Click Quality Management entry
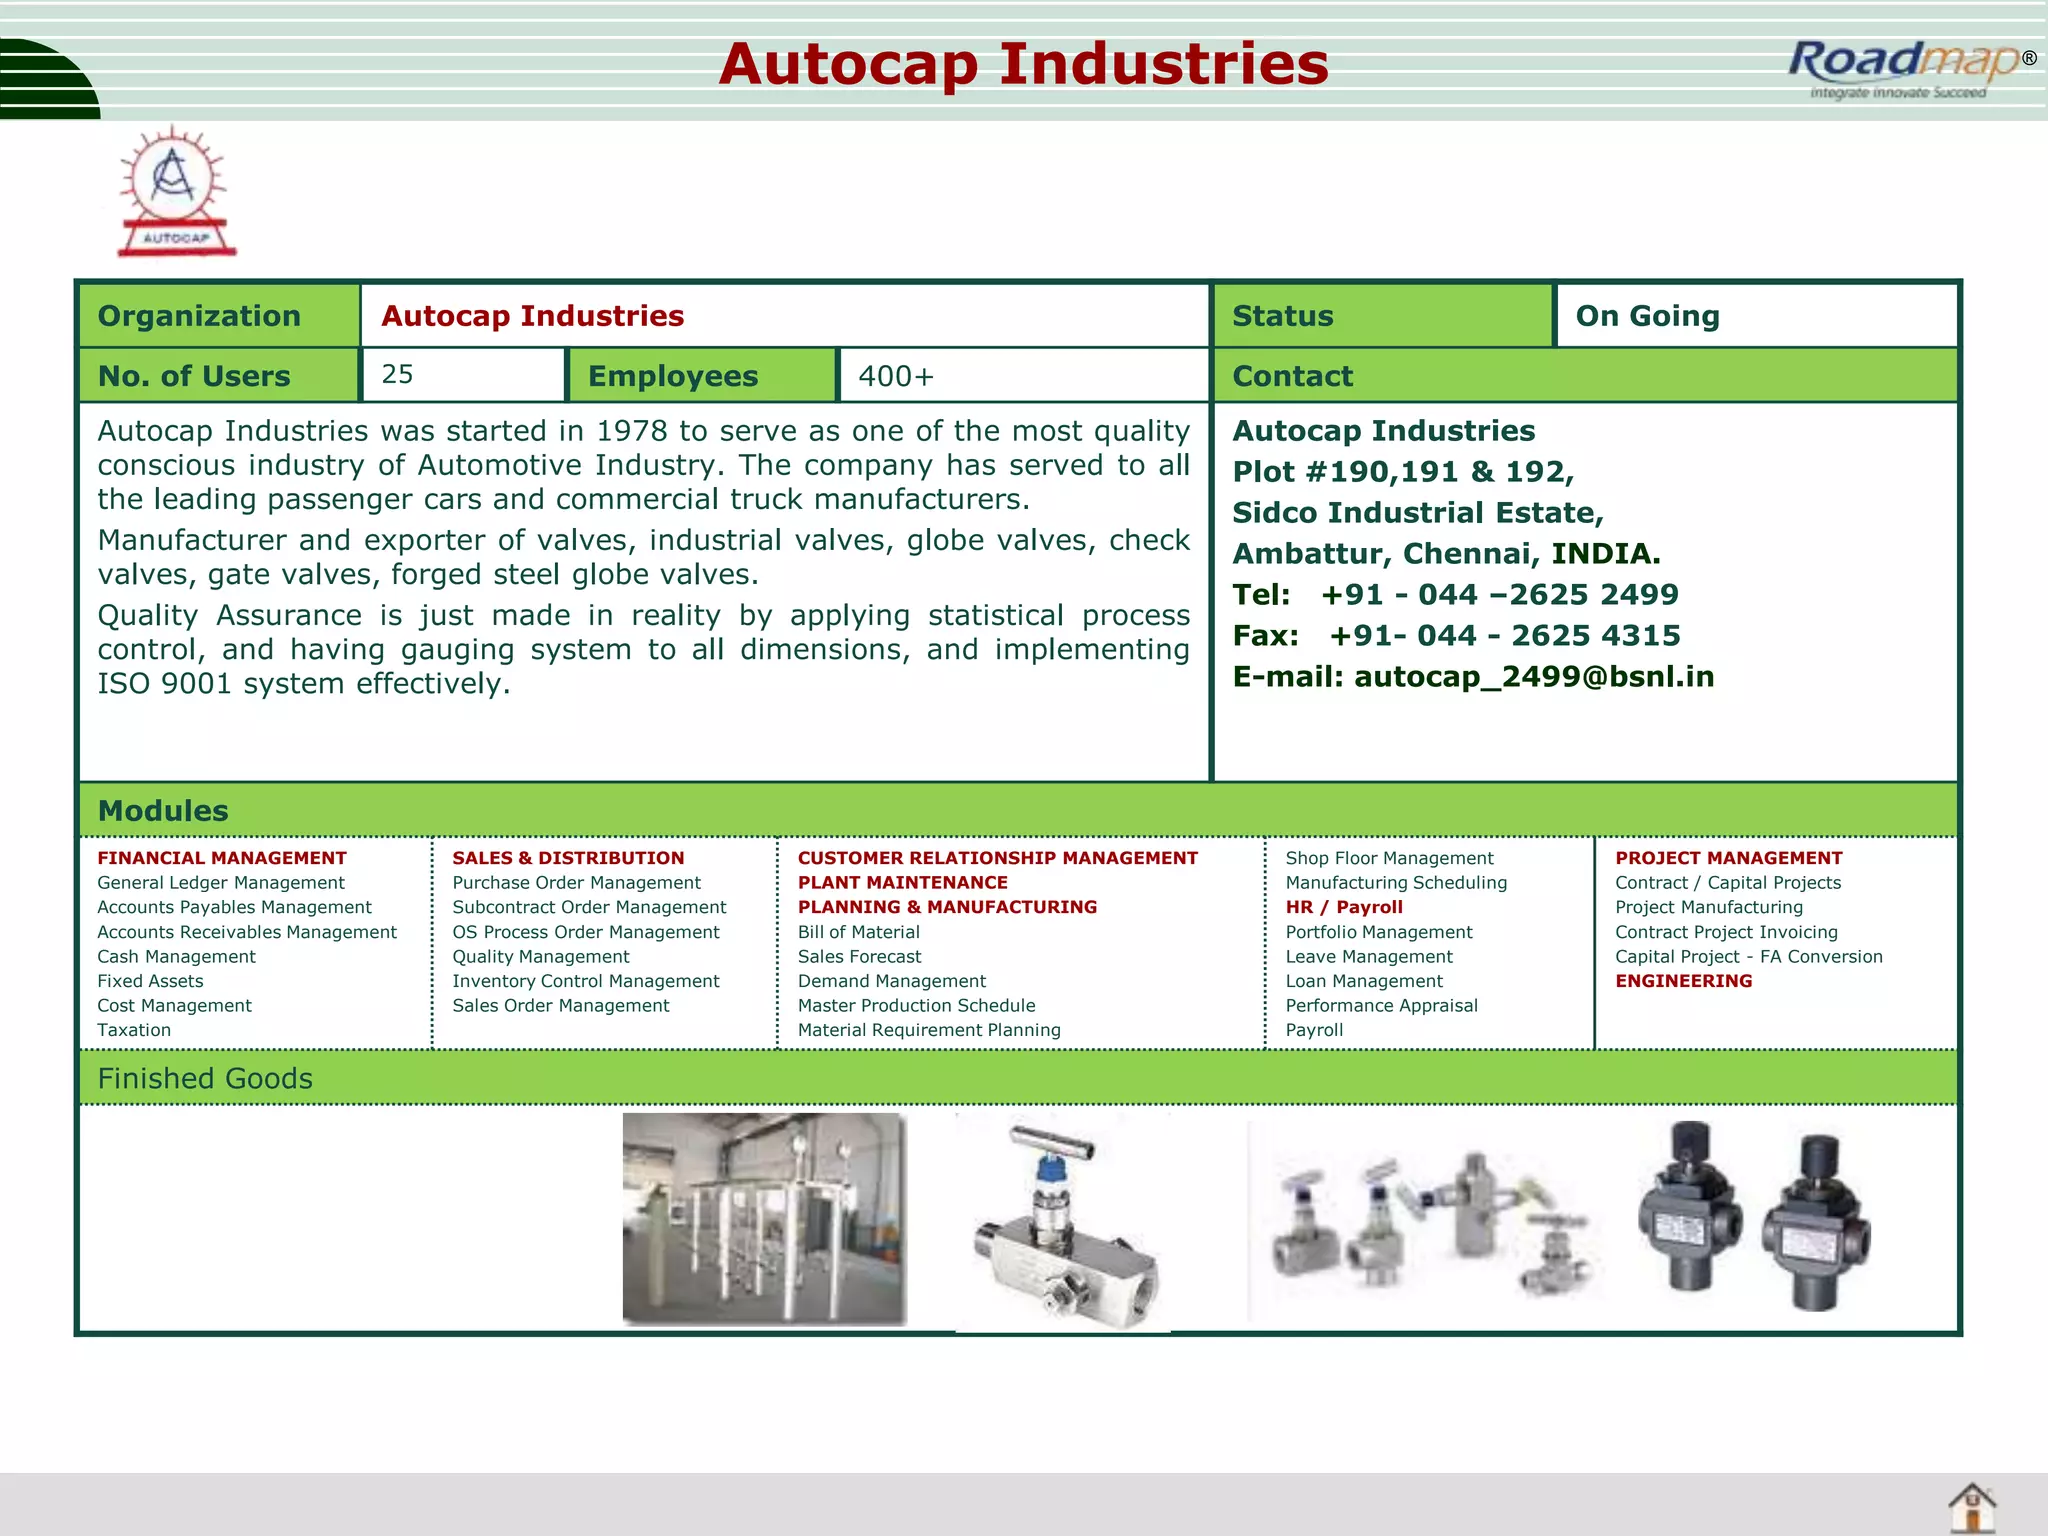This screenshot has height=1536, width=2048. (541, 957)
